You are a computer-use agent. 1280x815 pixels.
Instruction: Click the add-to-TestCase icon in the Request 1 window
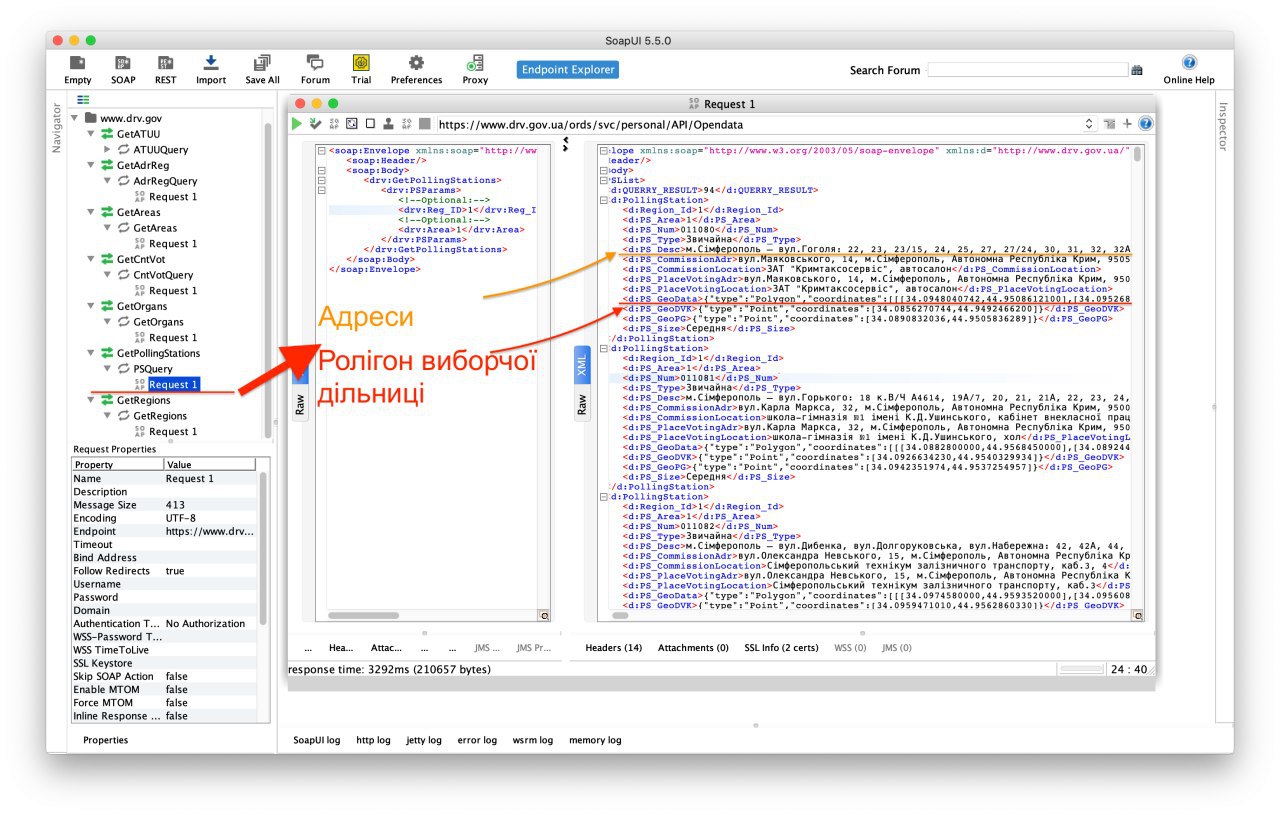315,124
